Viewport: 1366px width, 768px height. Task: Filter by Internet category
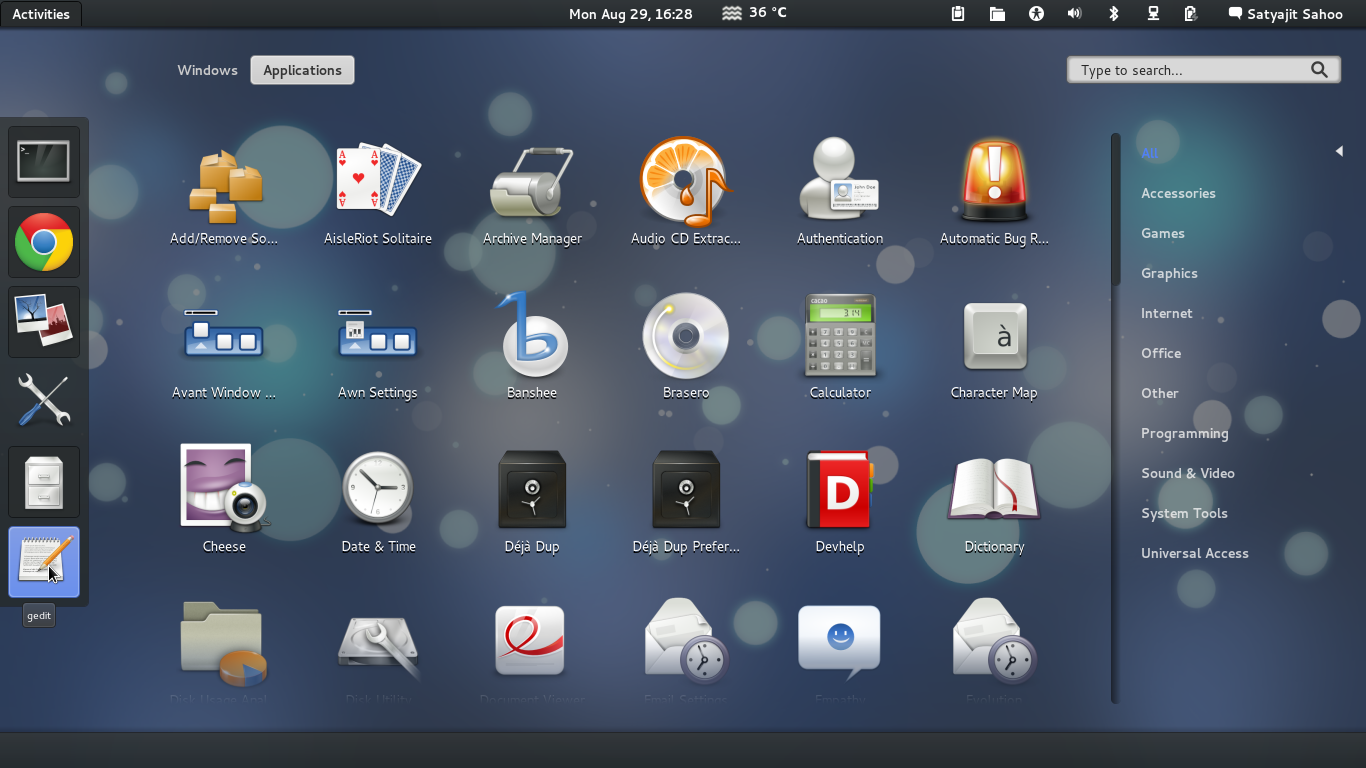click(1167, 313)
